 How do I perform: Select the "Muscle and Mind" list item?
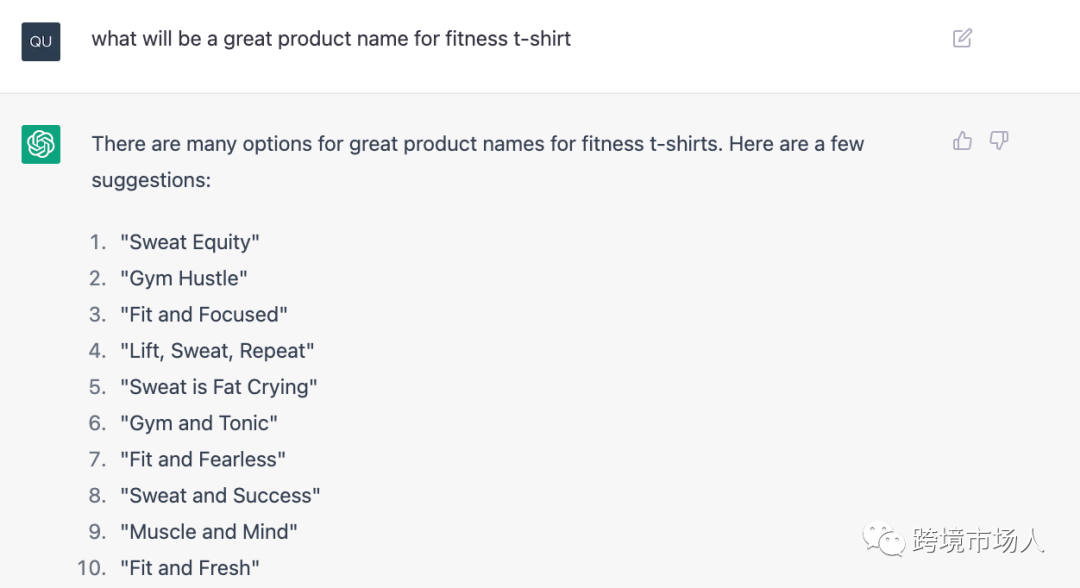click(x=209, y=531)
